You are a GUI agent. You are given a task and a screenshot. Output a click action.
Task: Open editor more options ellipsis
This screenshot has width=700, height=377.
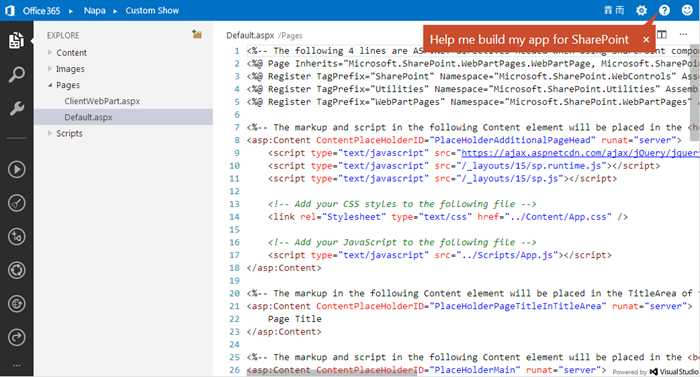coord(683,34)
